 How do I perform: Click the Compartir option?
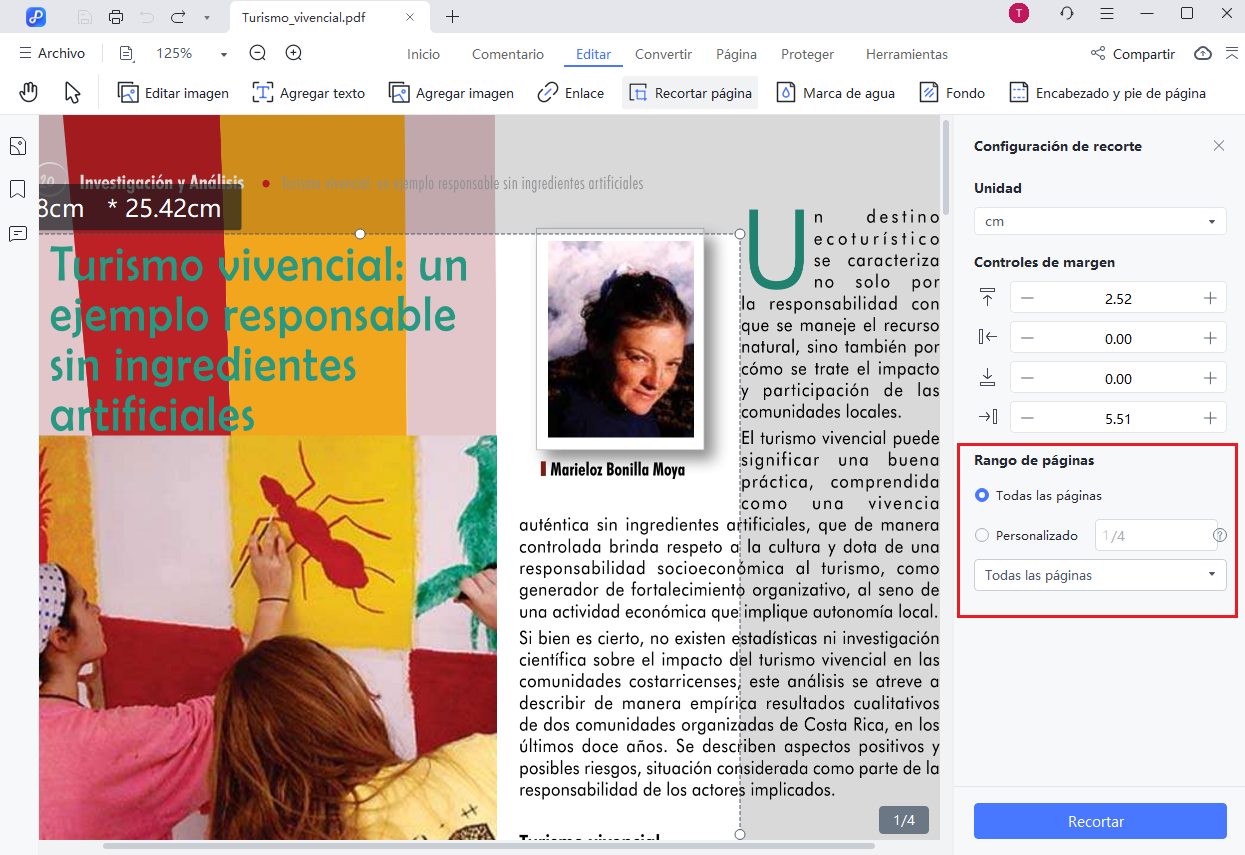[x=1132, y=54]
